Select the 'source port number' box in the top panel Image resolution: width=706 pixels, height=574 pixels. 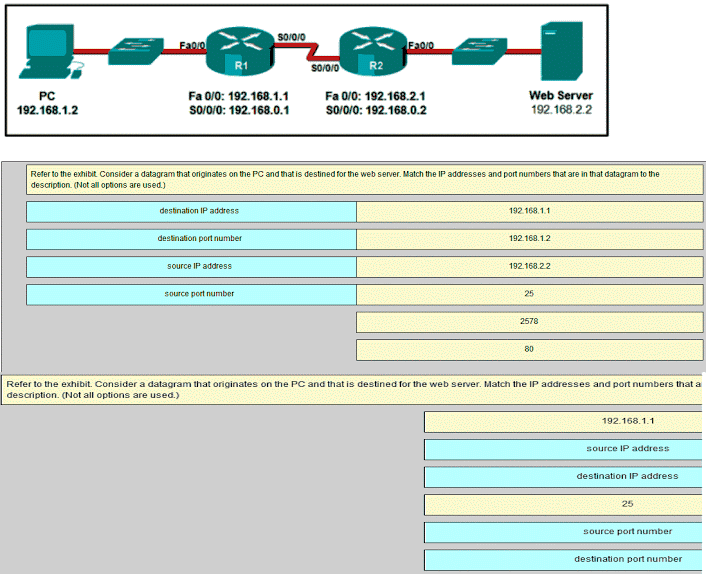tap(191, 294)
